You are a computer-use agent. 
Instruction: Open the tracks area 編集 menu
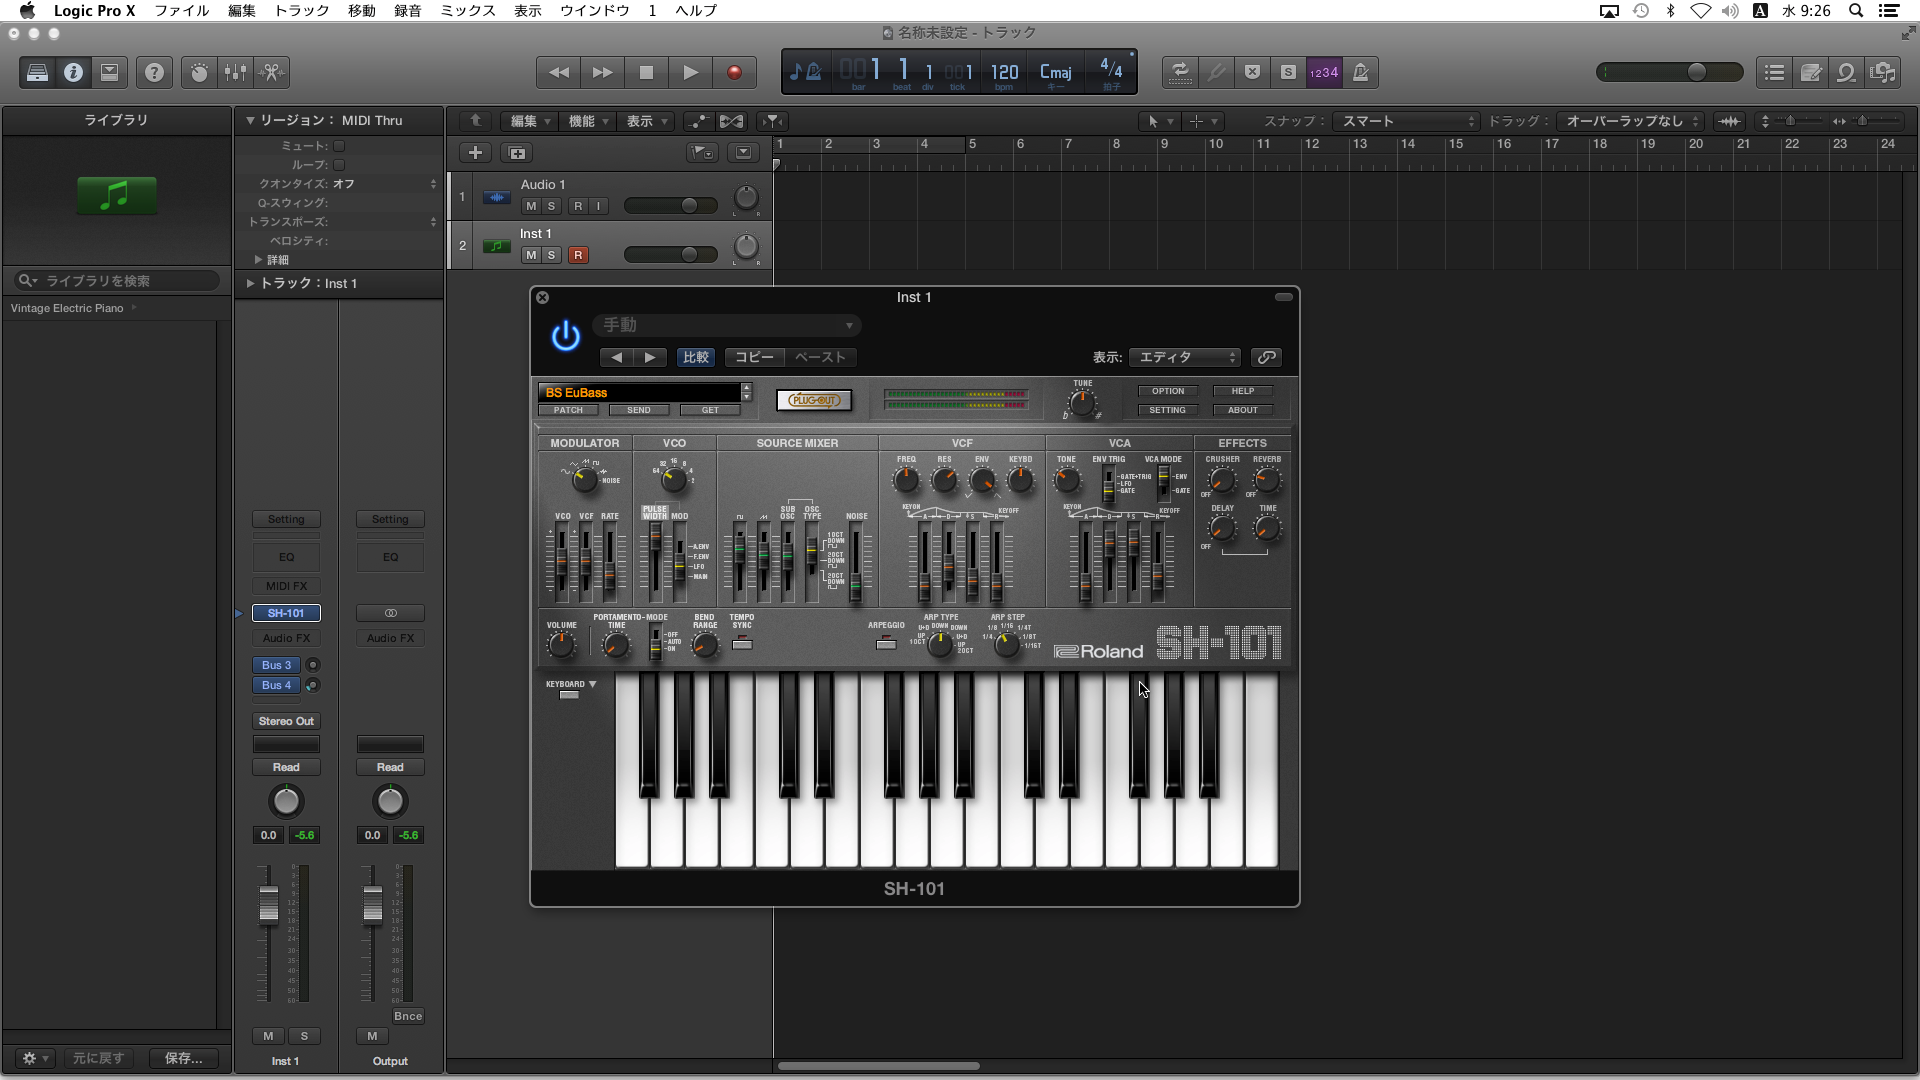[x=529, y=121]
